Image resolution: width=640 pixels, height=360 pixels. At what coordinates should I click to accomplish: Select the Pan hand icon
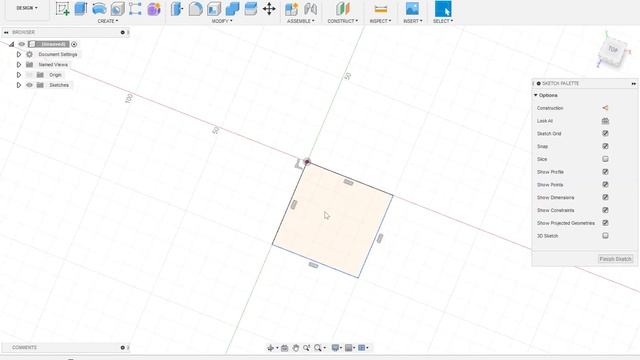[x=296, y=348]
